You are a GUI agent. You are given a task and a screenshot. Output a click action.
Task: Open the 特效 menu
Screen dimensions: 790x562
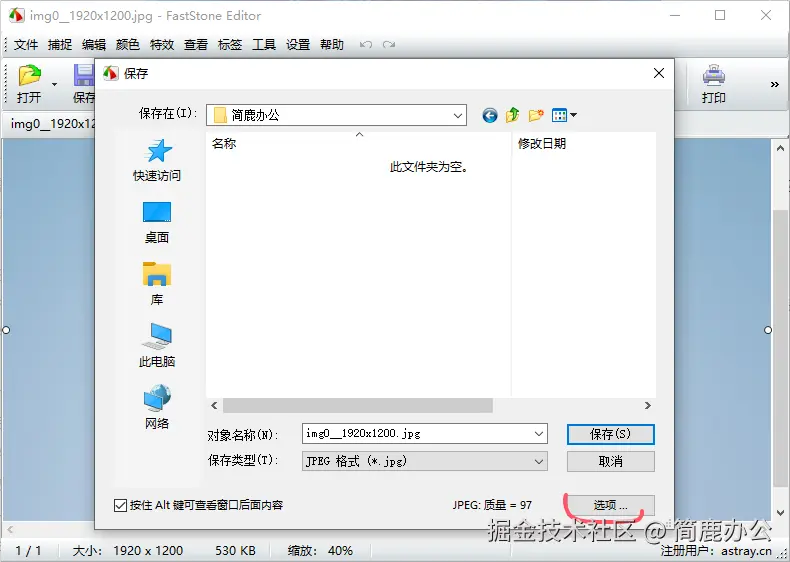(x=162, y=45)
